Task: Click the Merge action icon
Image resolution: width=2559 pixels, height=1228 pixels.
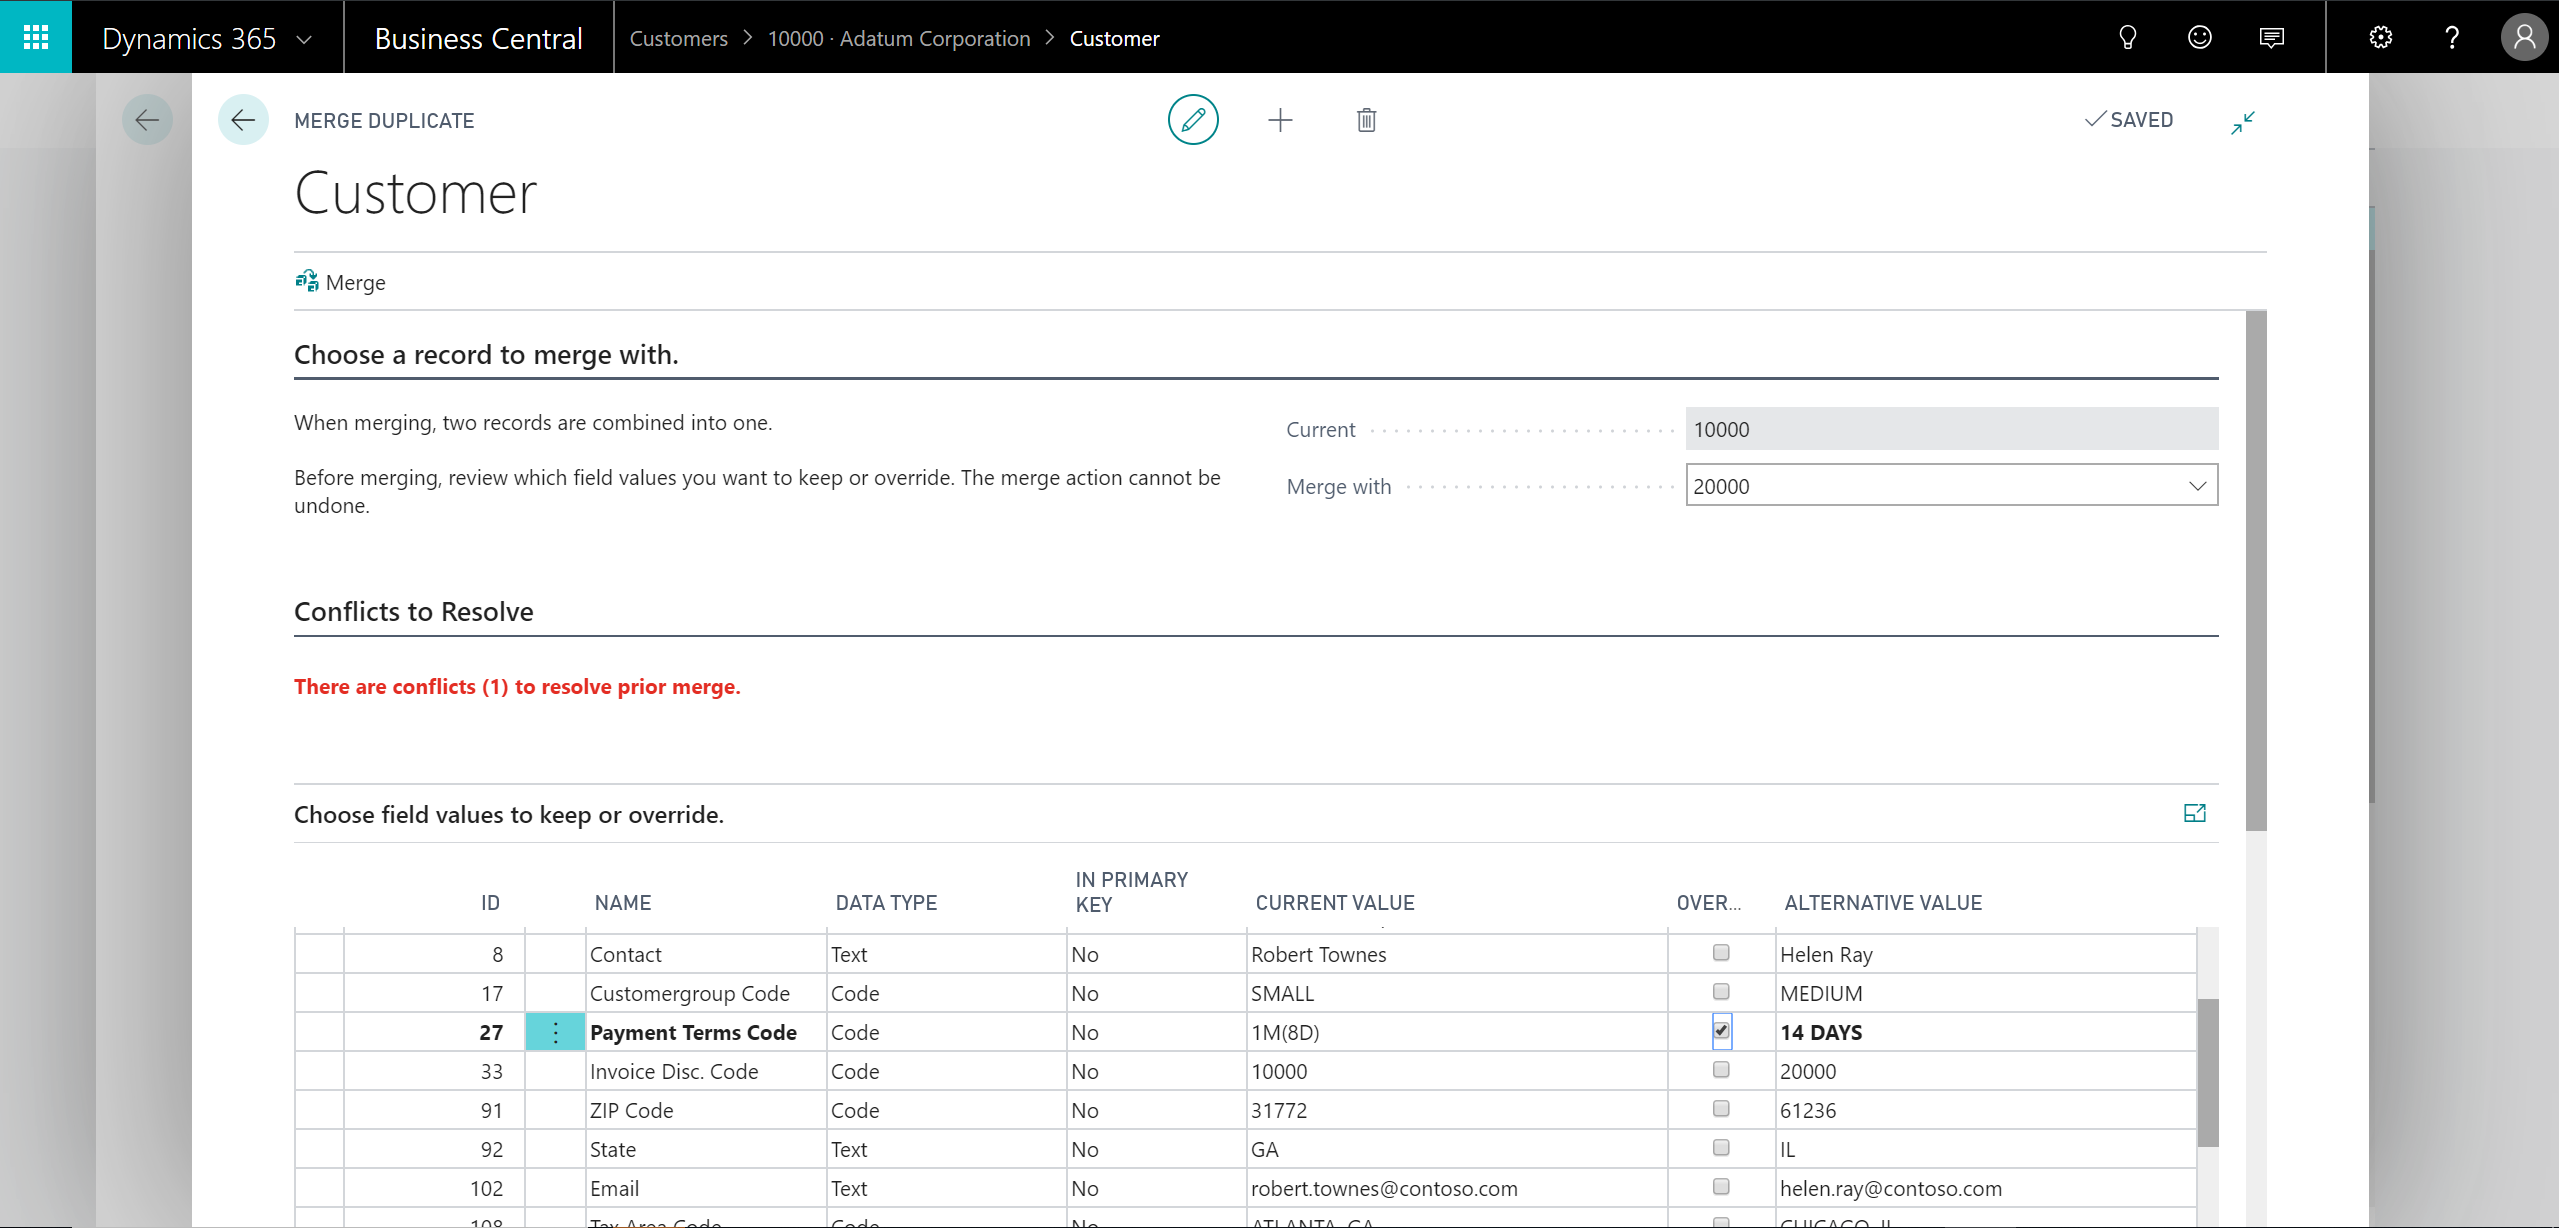Action: [x=340, y=281]
